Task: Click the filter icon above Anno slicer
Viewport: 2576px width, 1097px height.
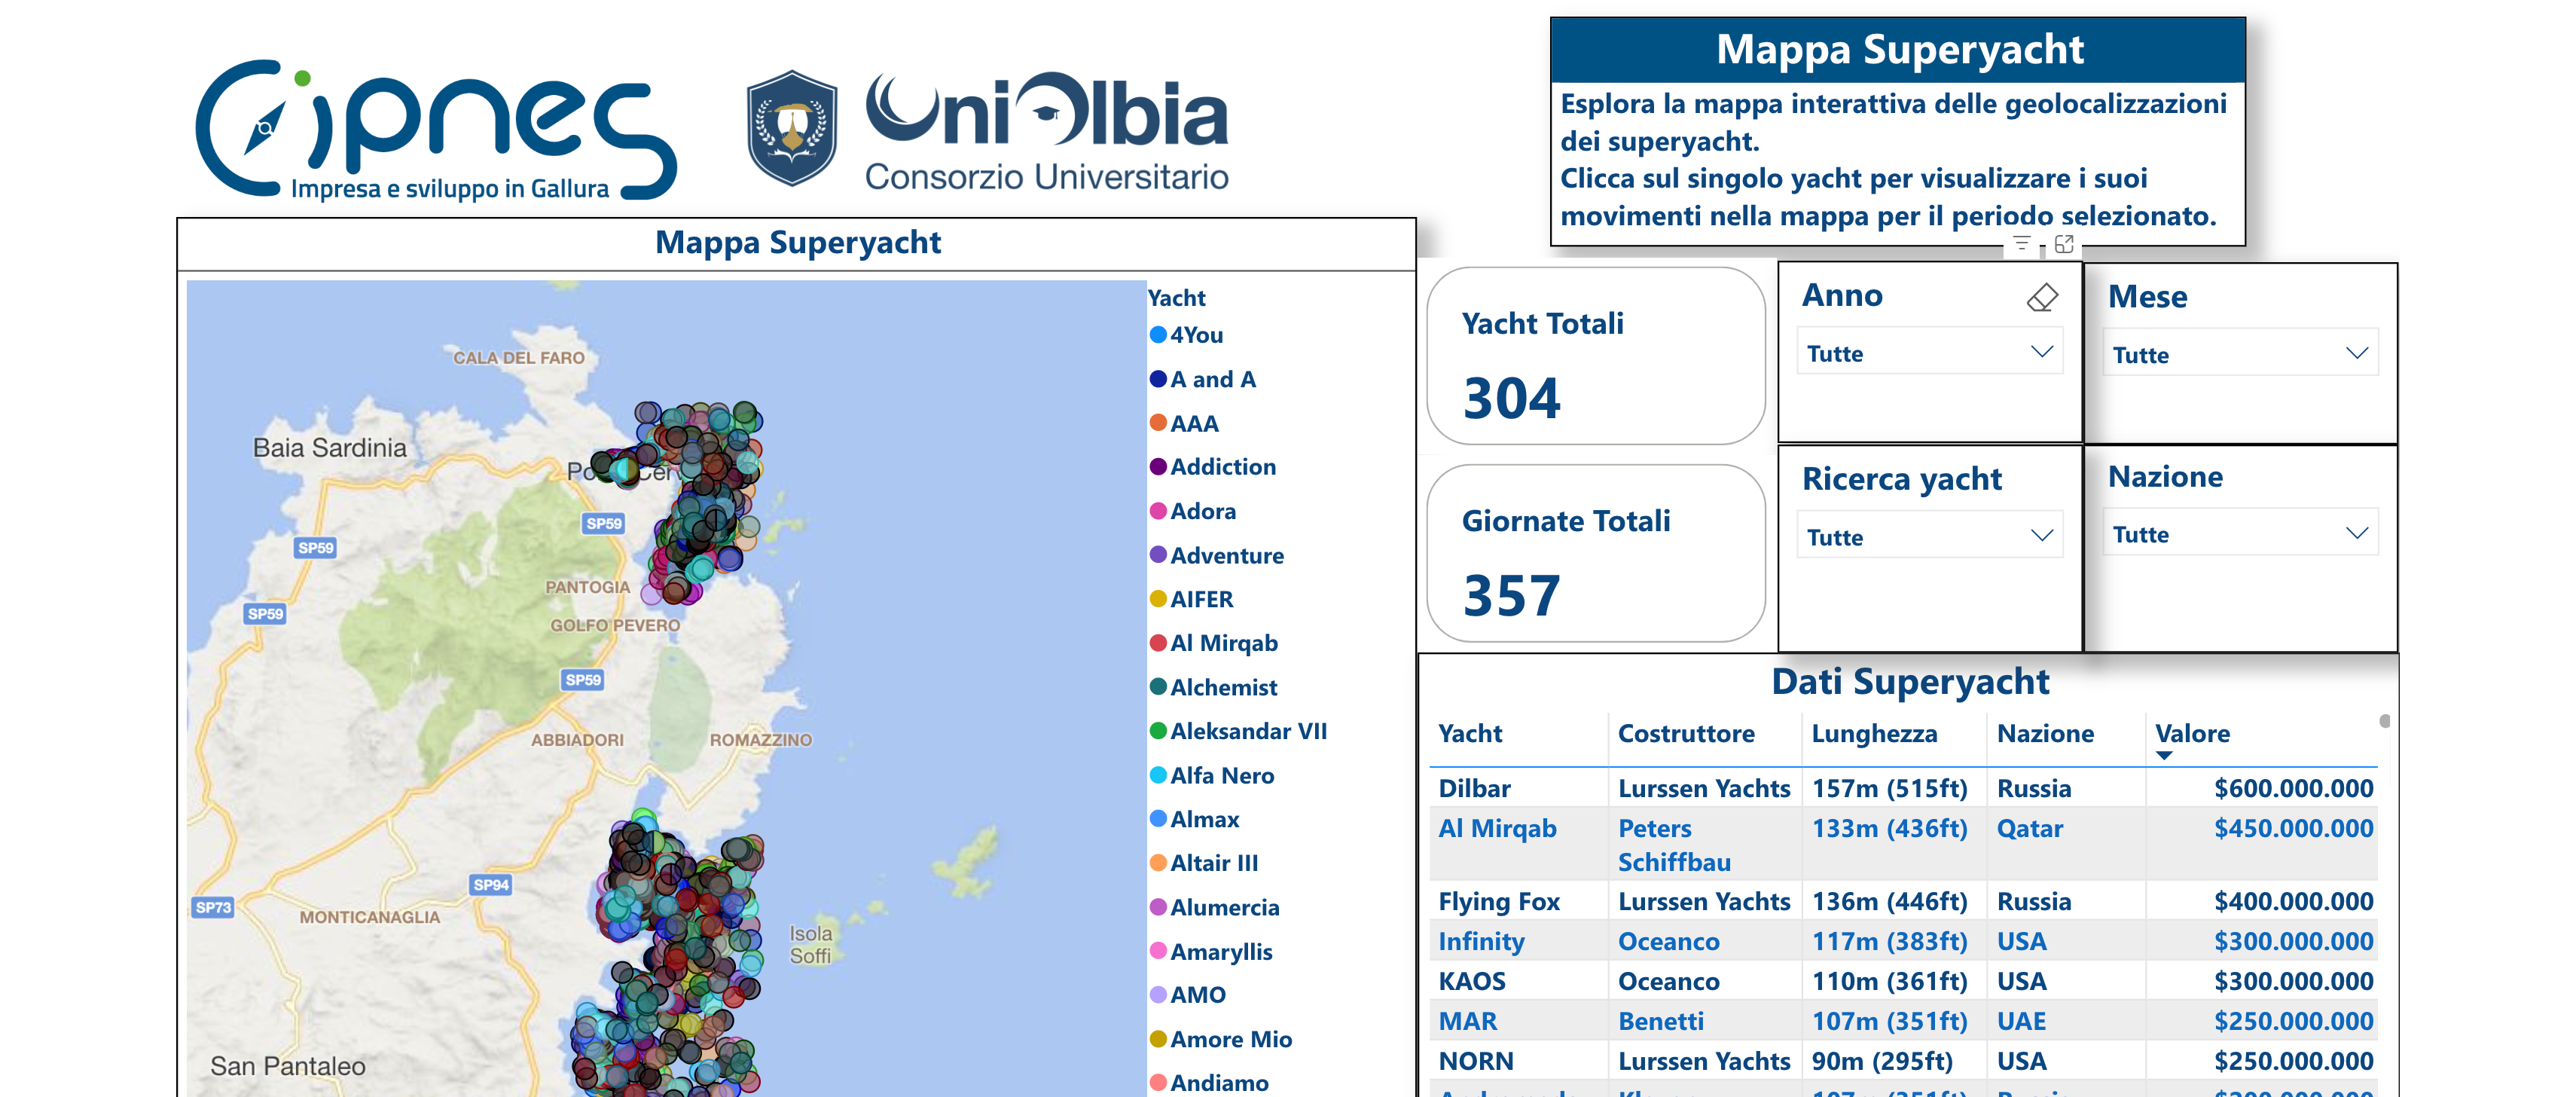Action: coord(2021,243)
